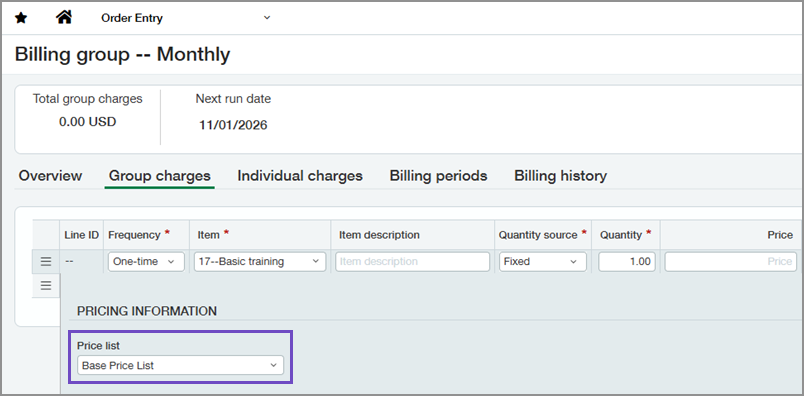804x396 pixels.
Task: Click the Quantity source column header
Action: tap(542, 235)
